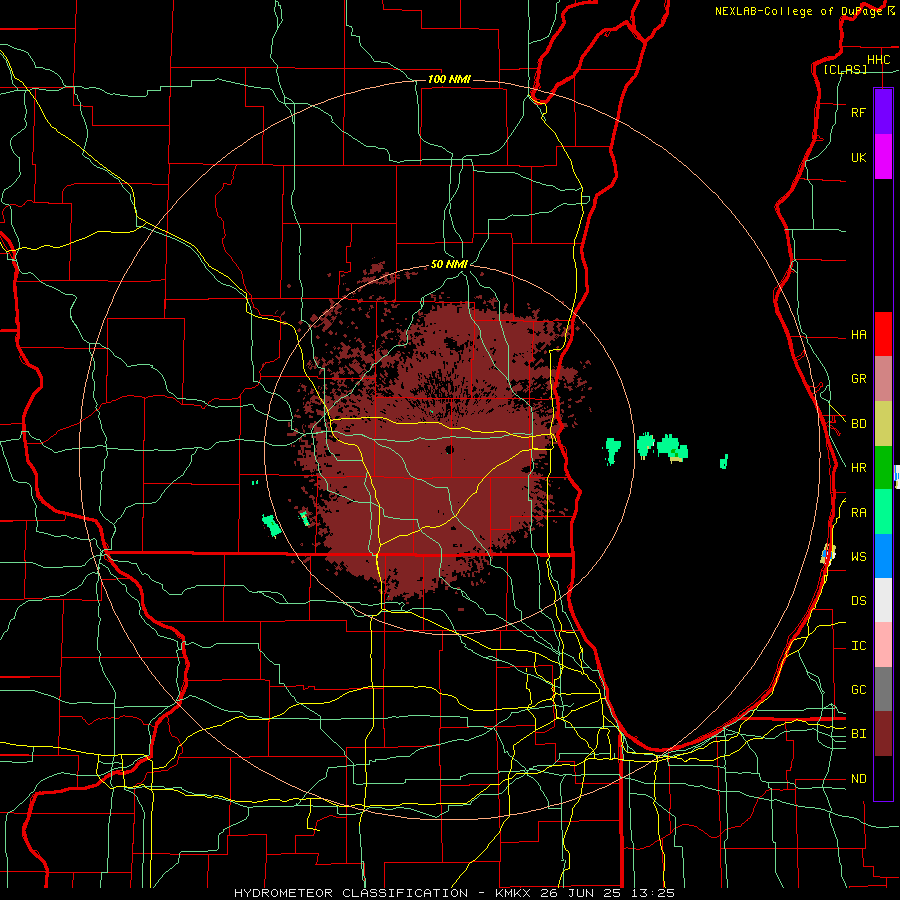Select the BD legend label
Viewport: 900px width, 900px height.
pyautogui.click(x=858, y=424)
